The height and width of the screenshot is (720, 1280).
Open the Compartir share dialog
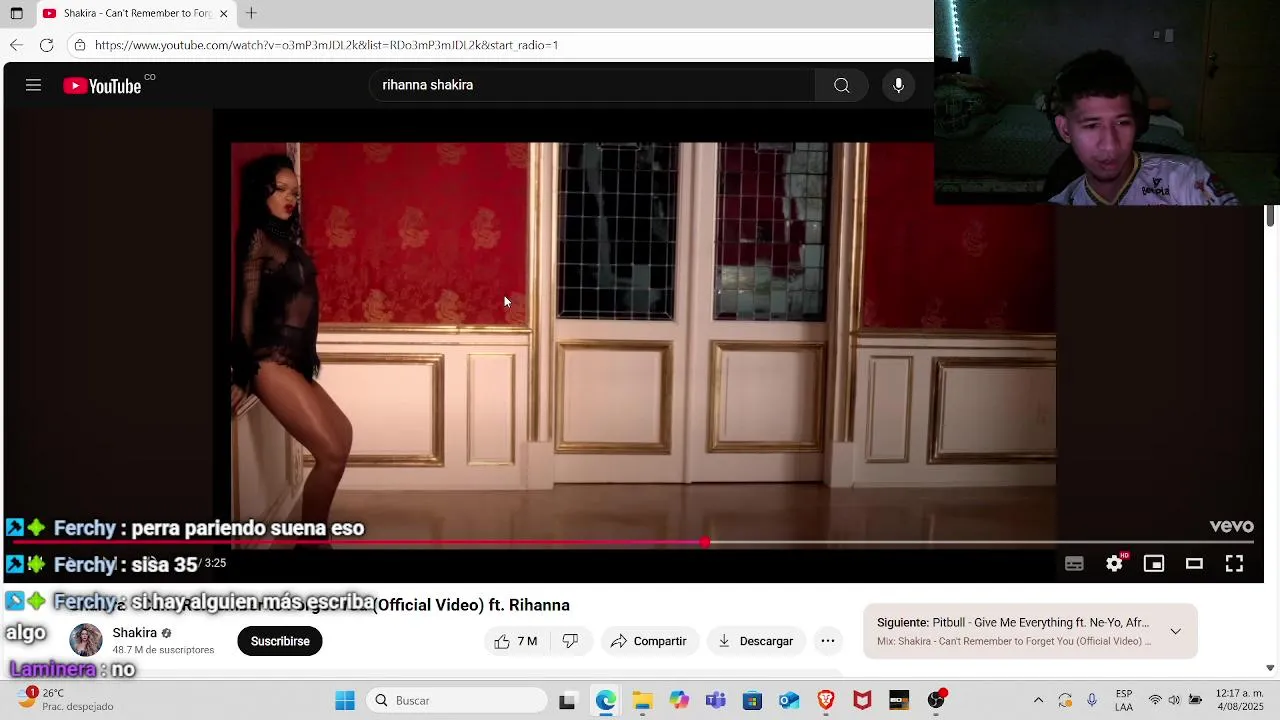(648, 641)
